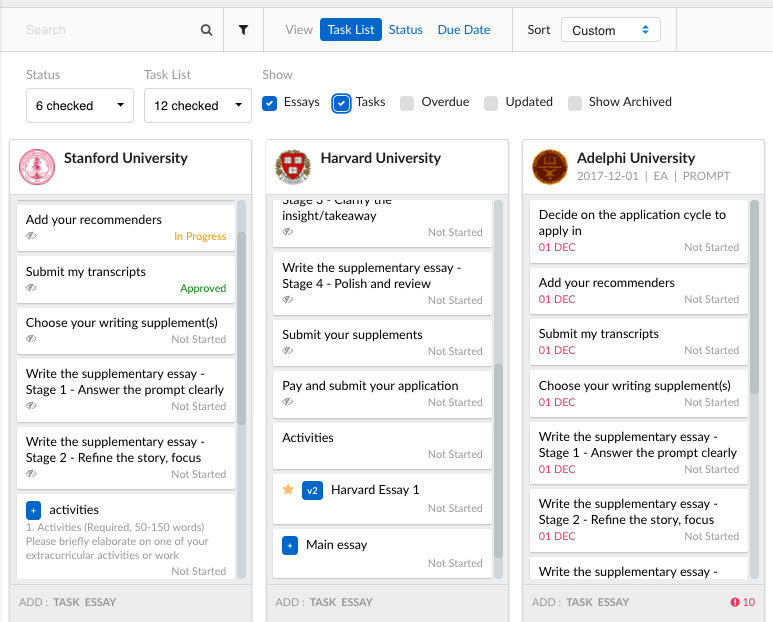Click the hidden-eye icon on Stanford's Stage 2 essay task
The image size is (773, 622).
tap(32, 474)
